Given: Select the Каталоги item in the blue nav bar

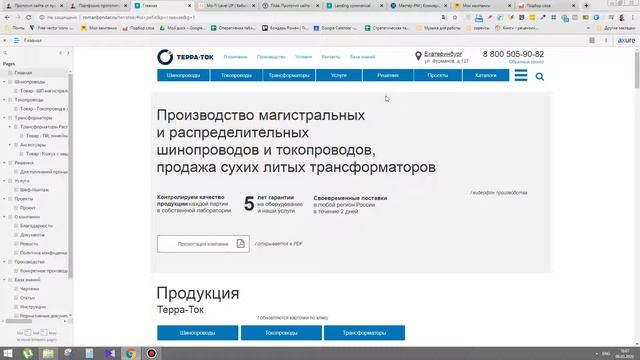Looking at the screenshot, I should (x=486, y=76).
